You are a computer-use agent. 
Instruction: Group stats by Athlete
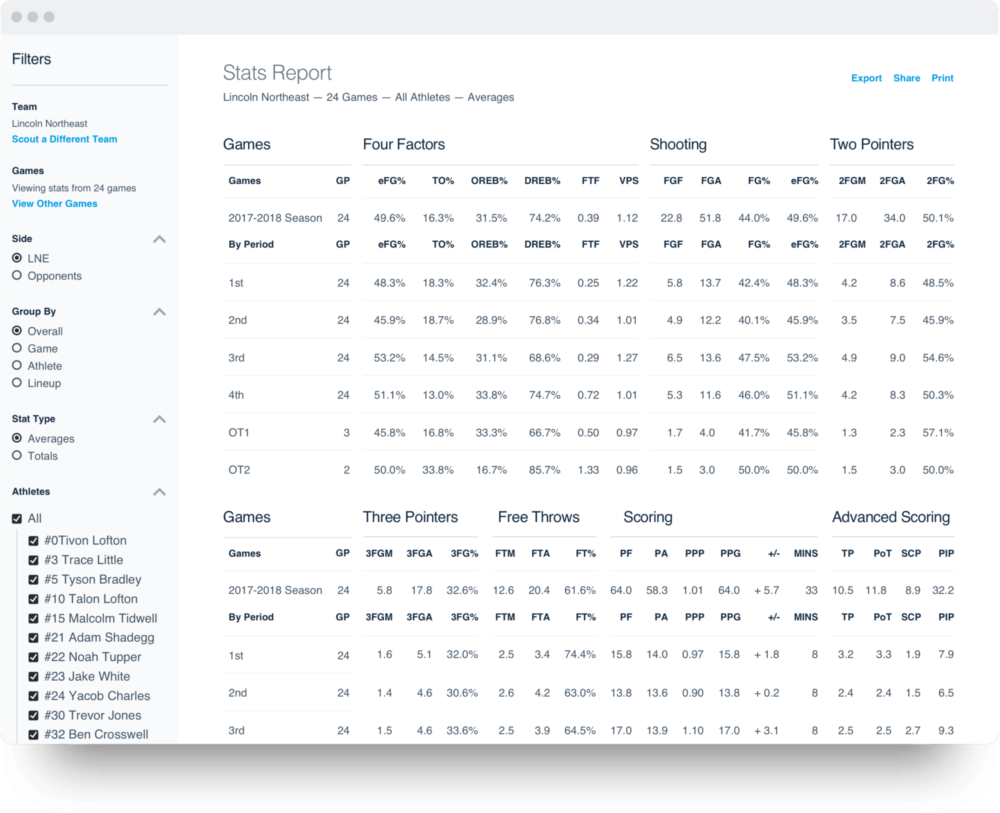coord(17,366)
